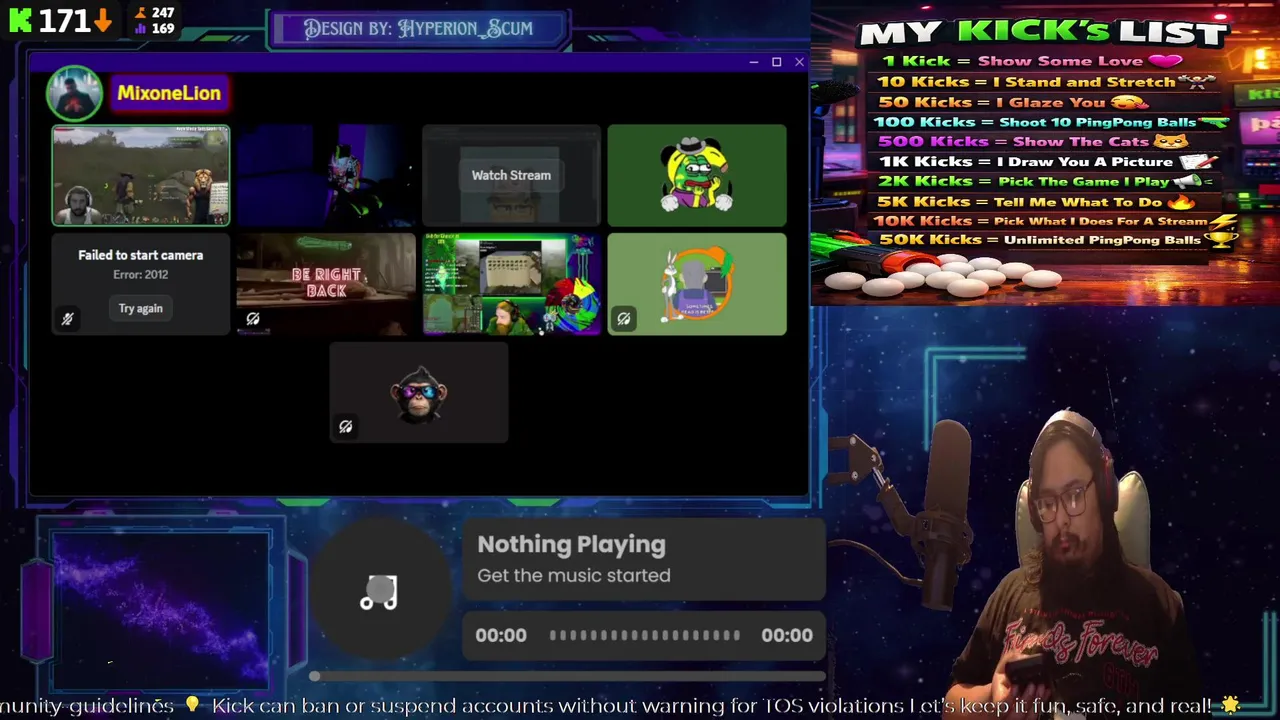The image size is (1280, 720).
Task: Click the purple bars icon beside 169
Action: point(141,29)
